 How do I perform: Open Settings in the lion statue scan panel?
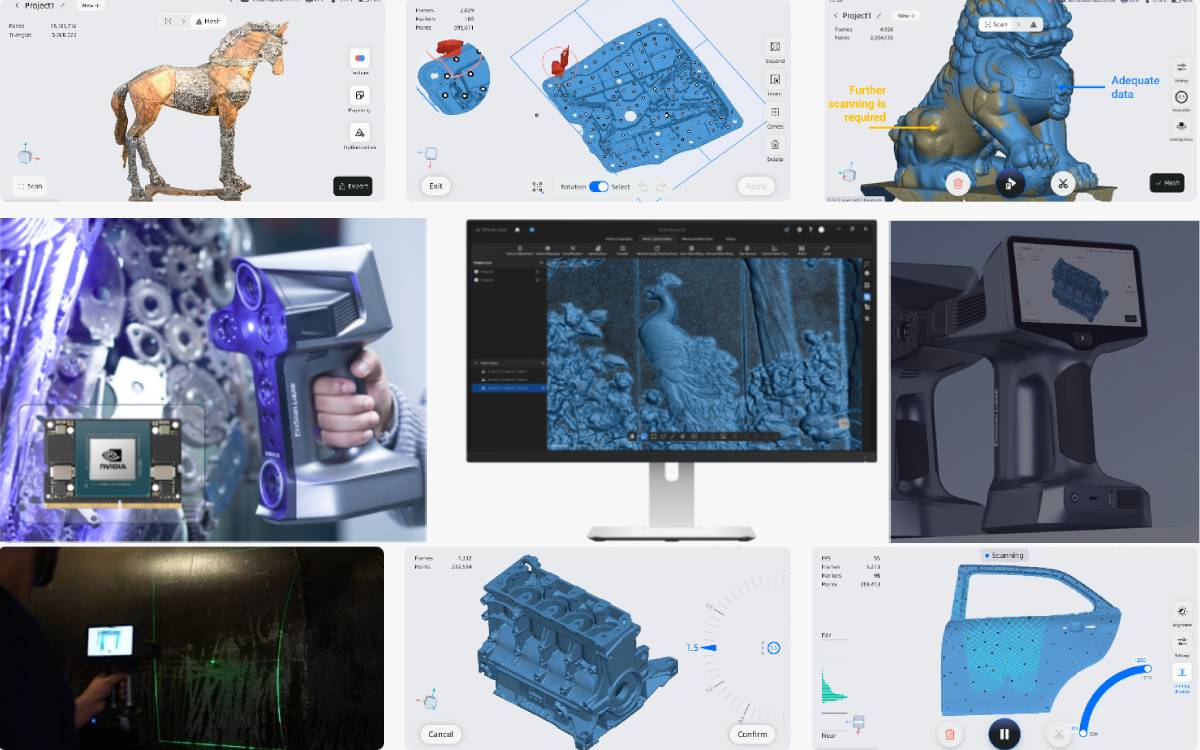coord(1181,65)
